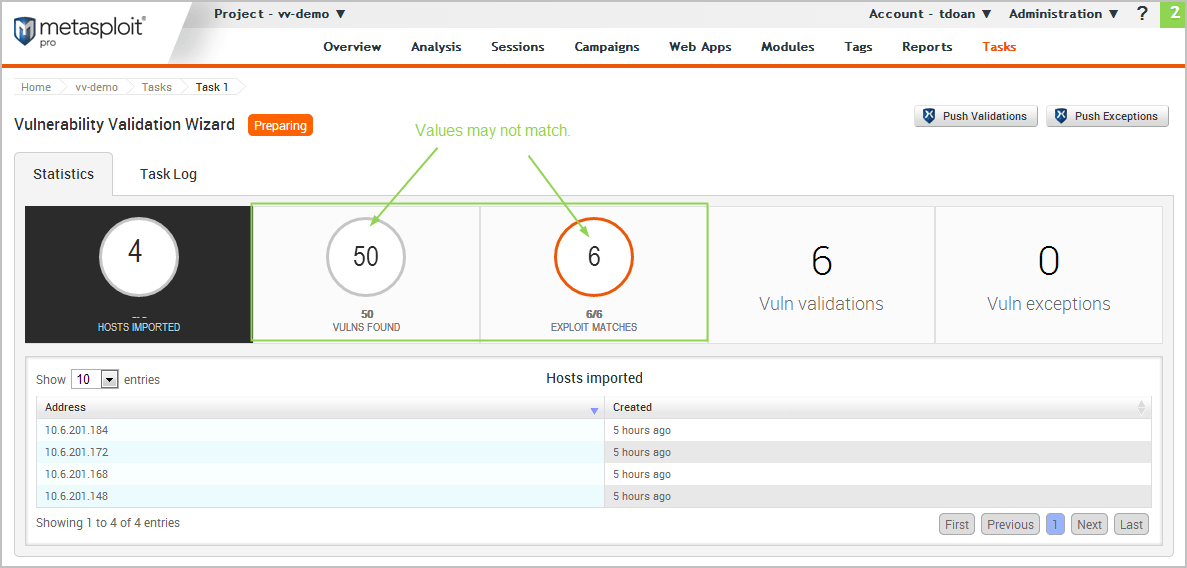The height and width of the screenshot is (568, 1187).
Task: Click the green notification count badge
Action: 1173,14
